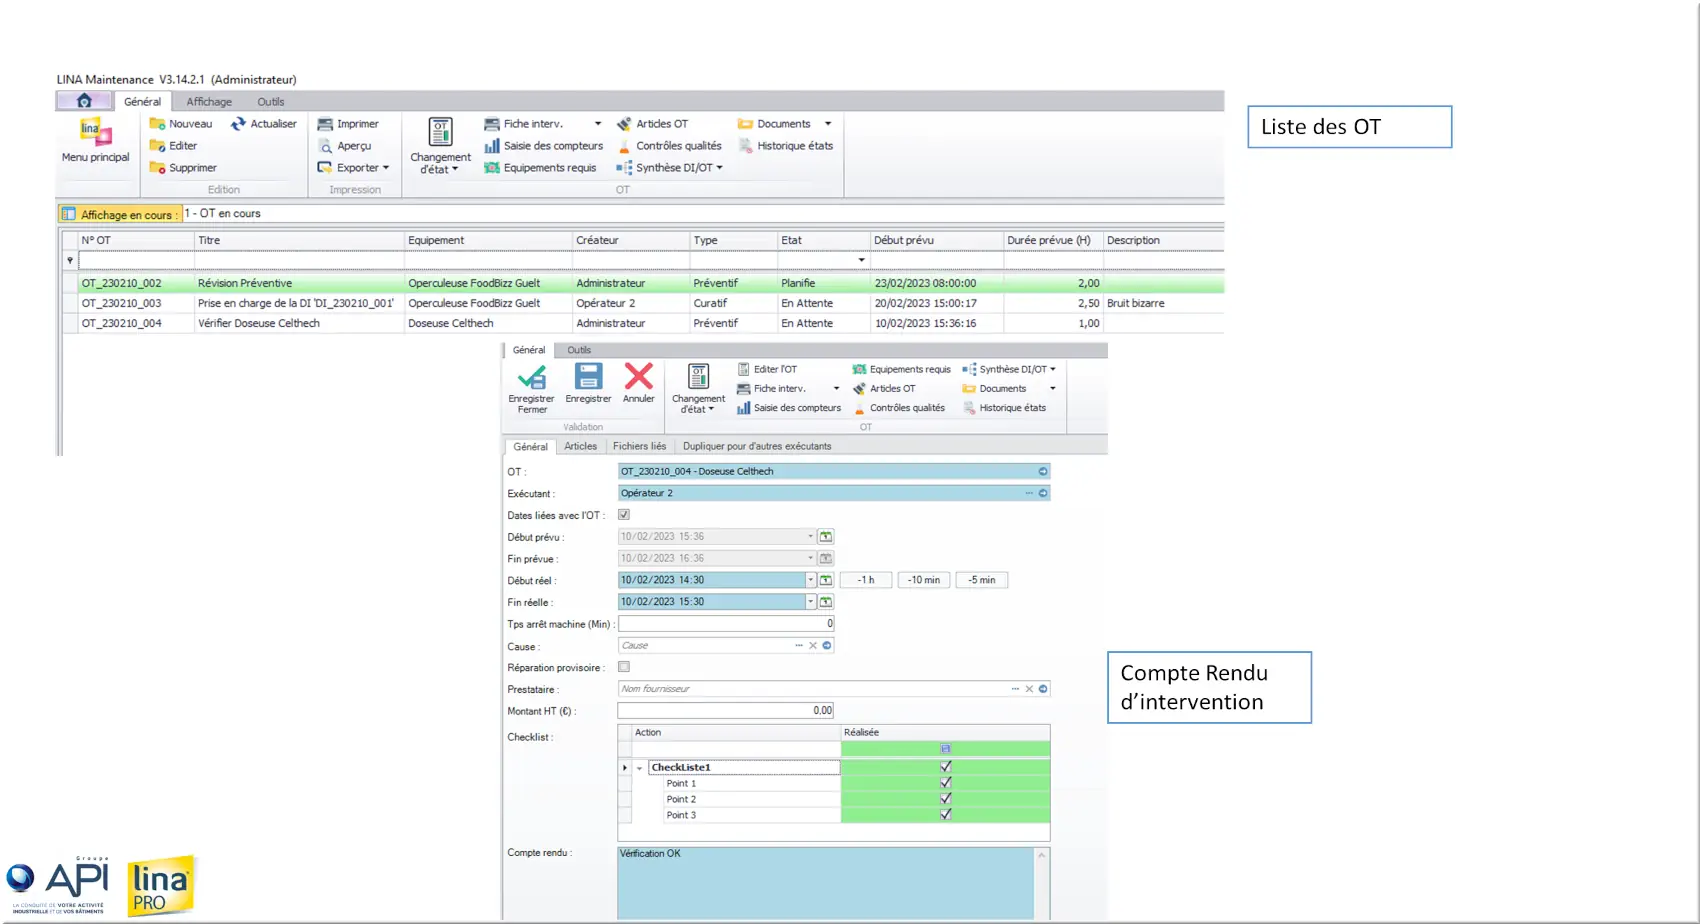Click the arrow icon in the OT field
This screenshot has height=924, width=1700.
pos(1043,471)
